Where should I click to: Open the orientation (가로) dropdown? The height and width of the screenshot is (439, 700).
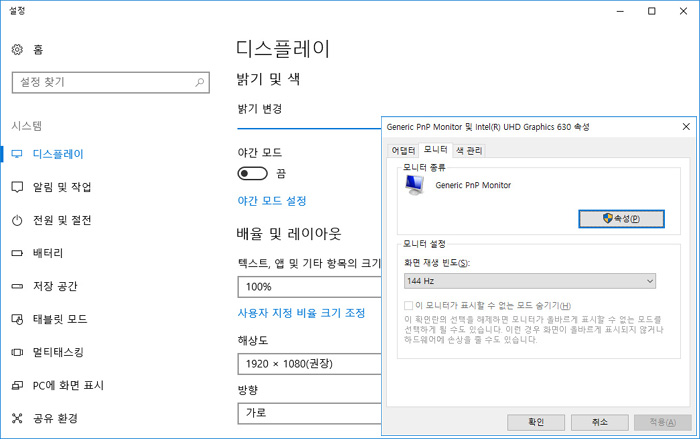pyautogui.click(x=308, y=412)
